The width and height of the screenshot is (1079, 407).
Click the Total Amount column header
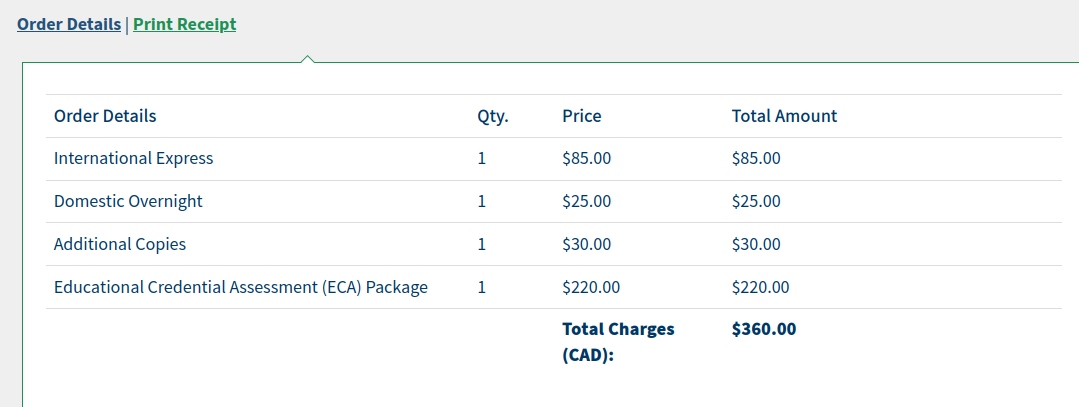[x=784, y=116]
